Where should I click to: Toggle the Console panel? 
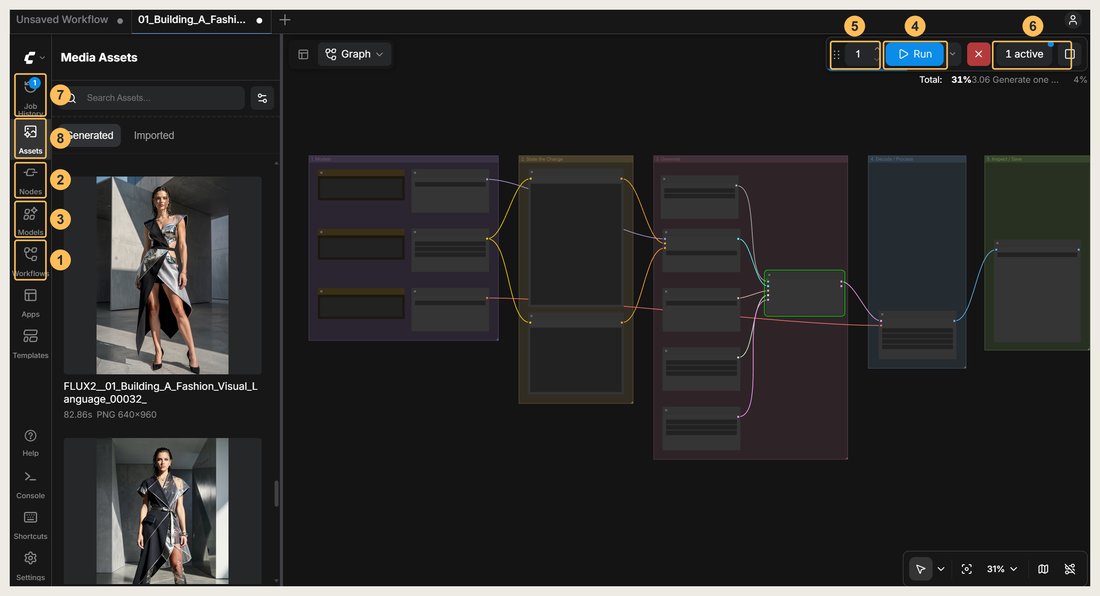(x=30, y=484)
